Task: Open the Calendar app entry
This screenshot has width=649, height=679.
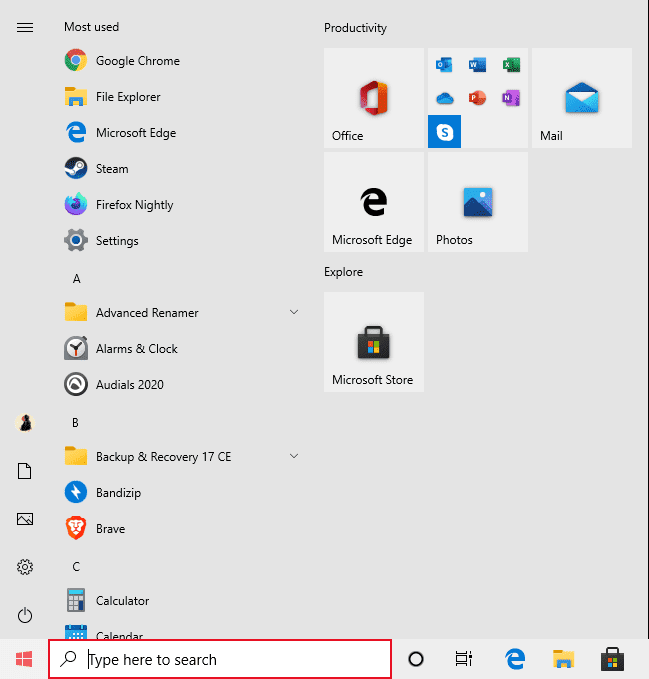Action: 182,630
